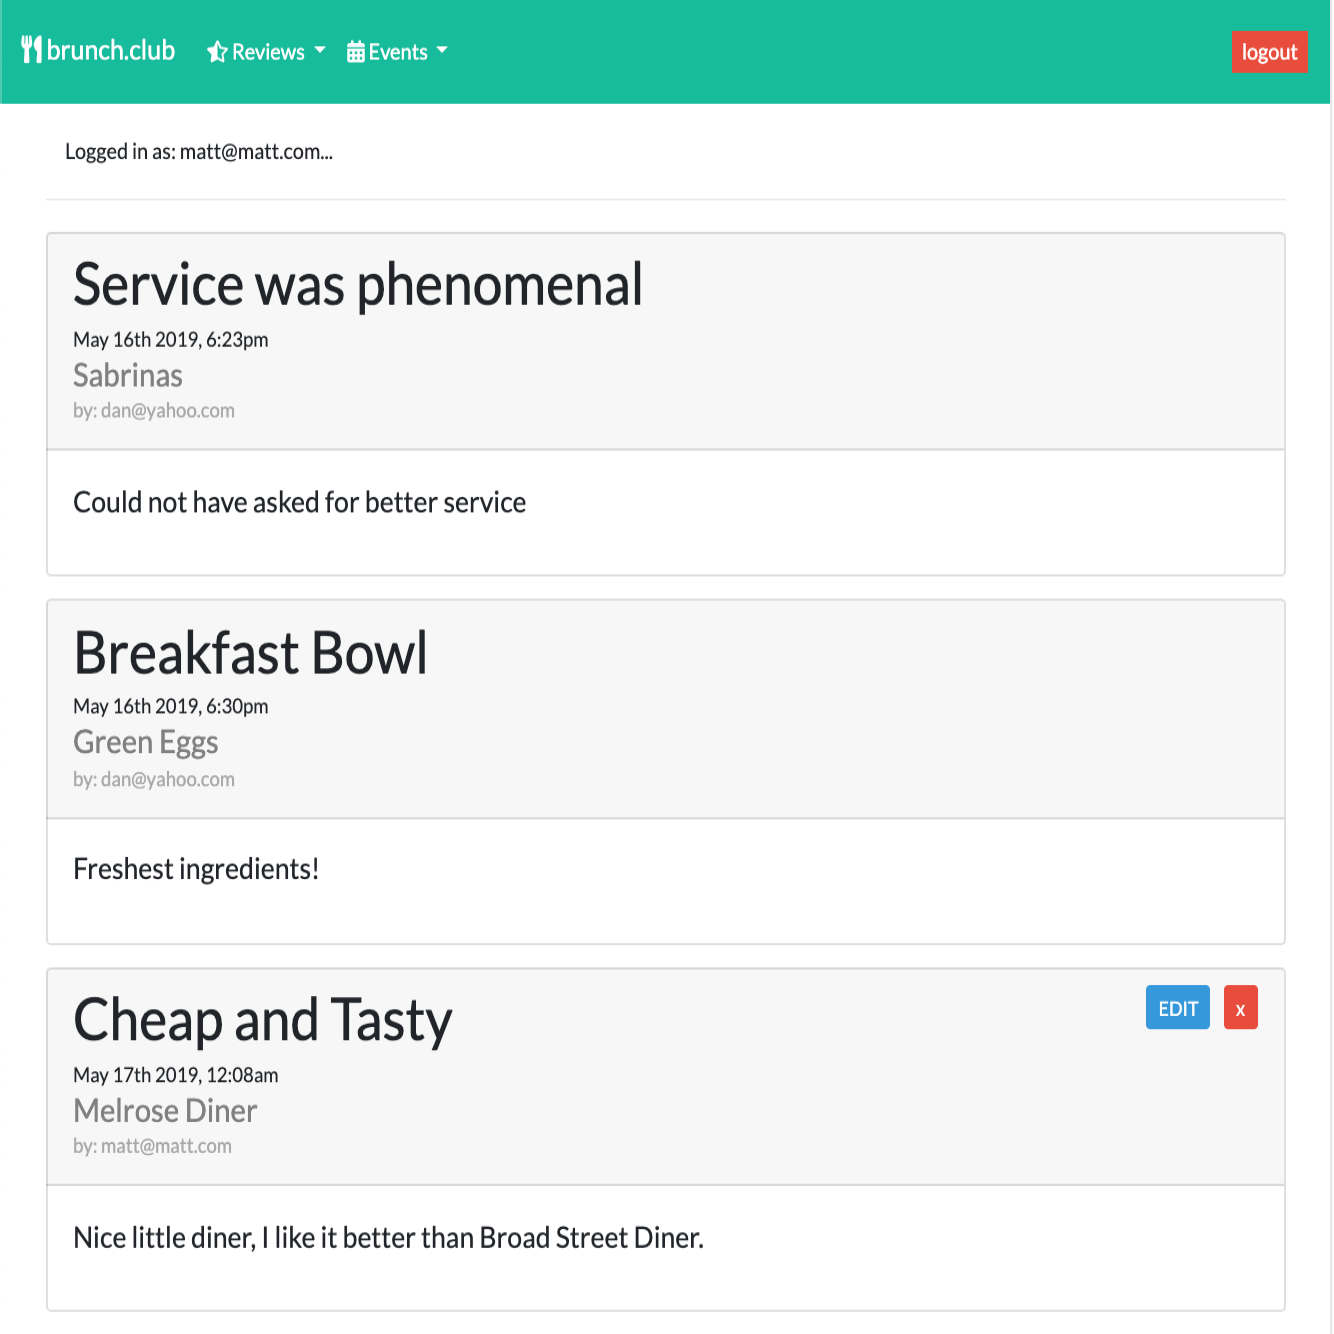Select the "Service was phenomenal" review title

pyautogui.click(x=358, y=285)
